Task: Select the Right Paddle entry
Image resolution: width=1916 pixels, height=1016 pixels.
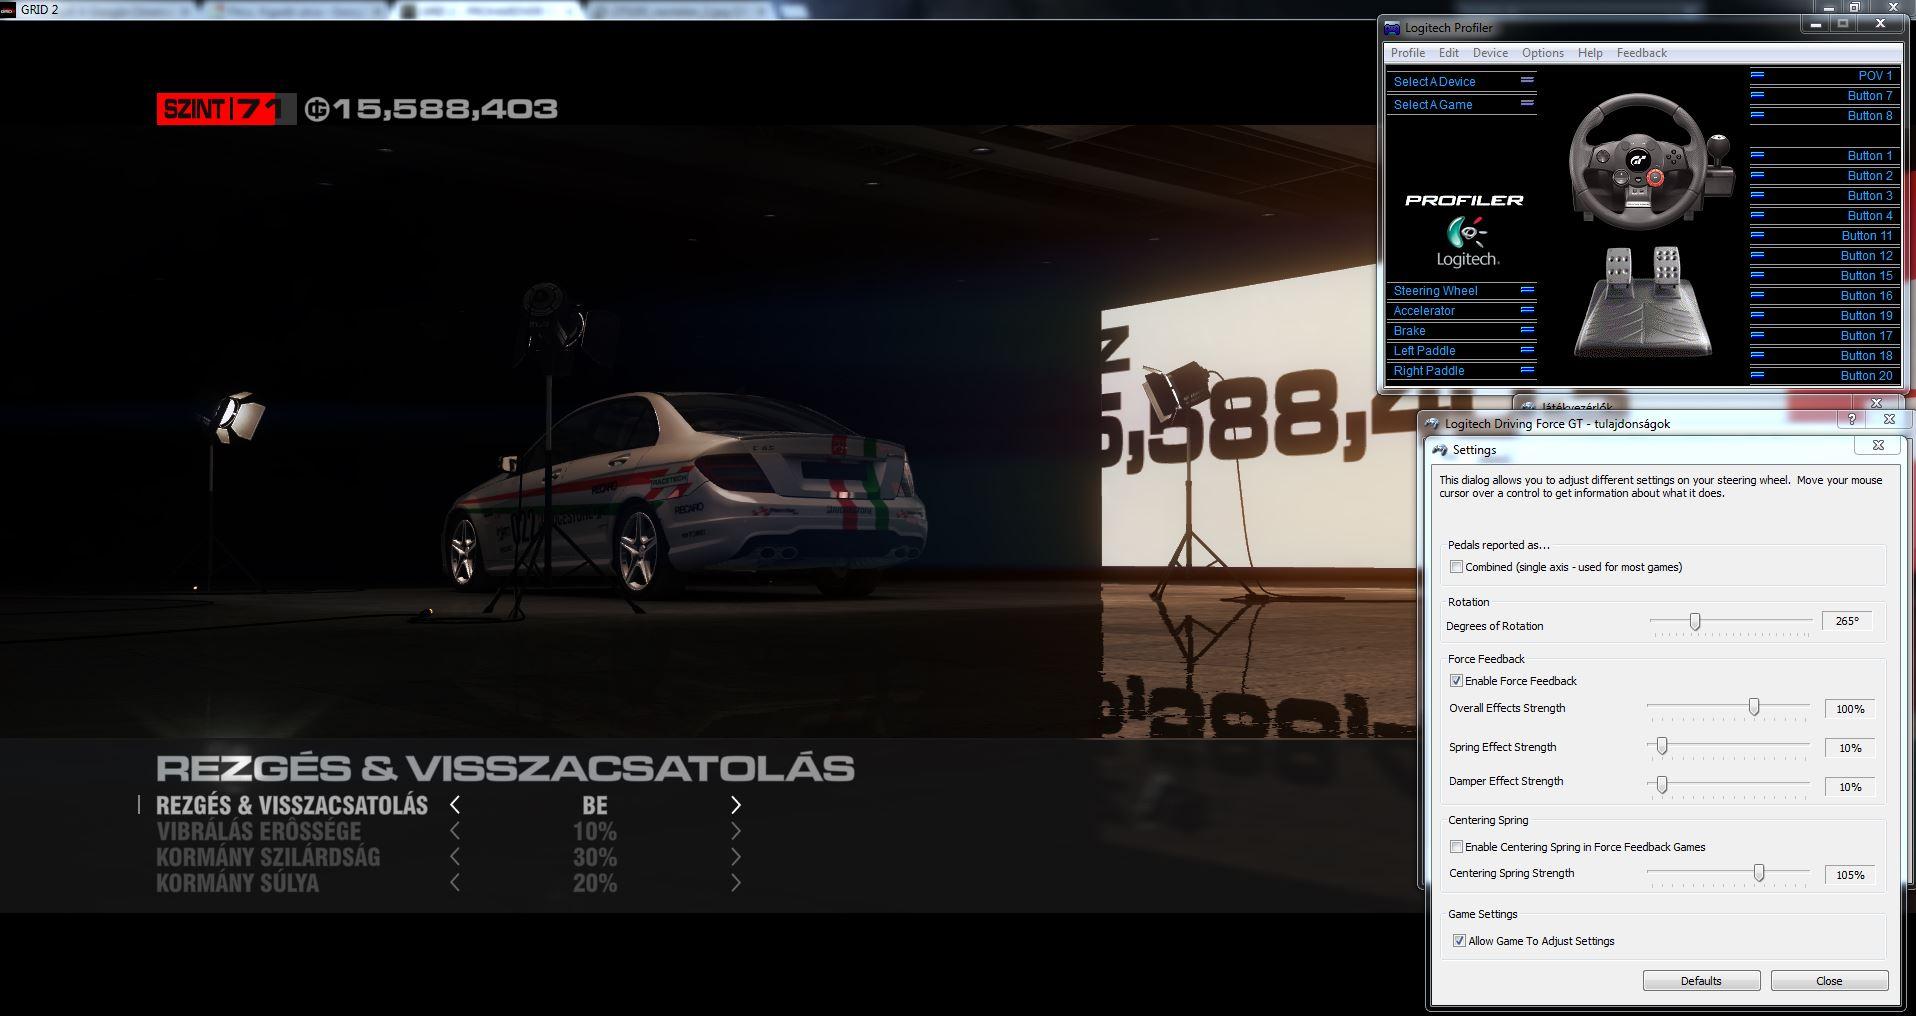Action: tap(1462, 371)
